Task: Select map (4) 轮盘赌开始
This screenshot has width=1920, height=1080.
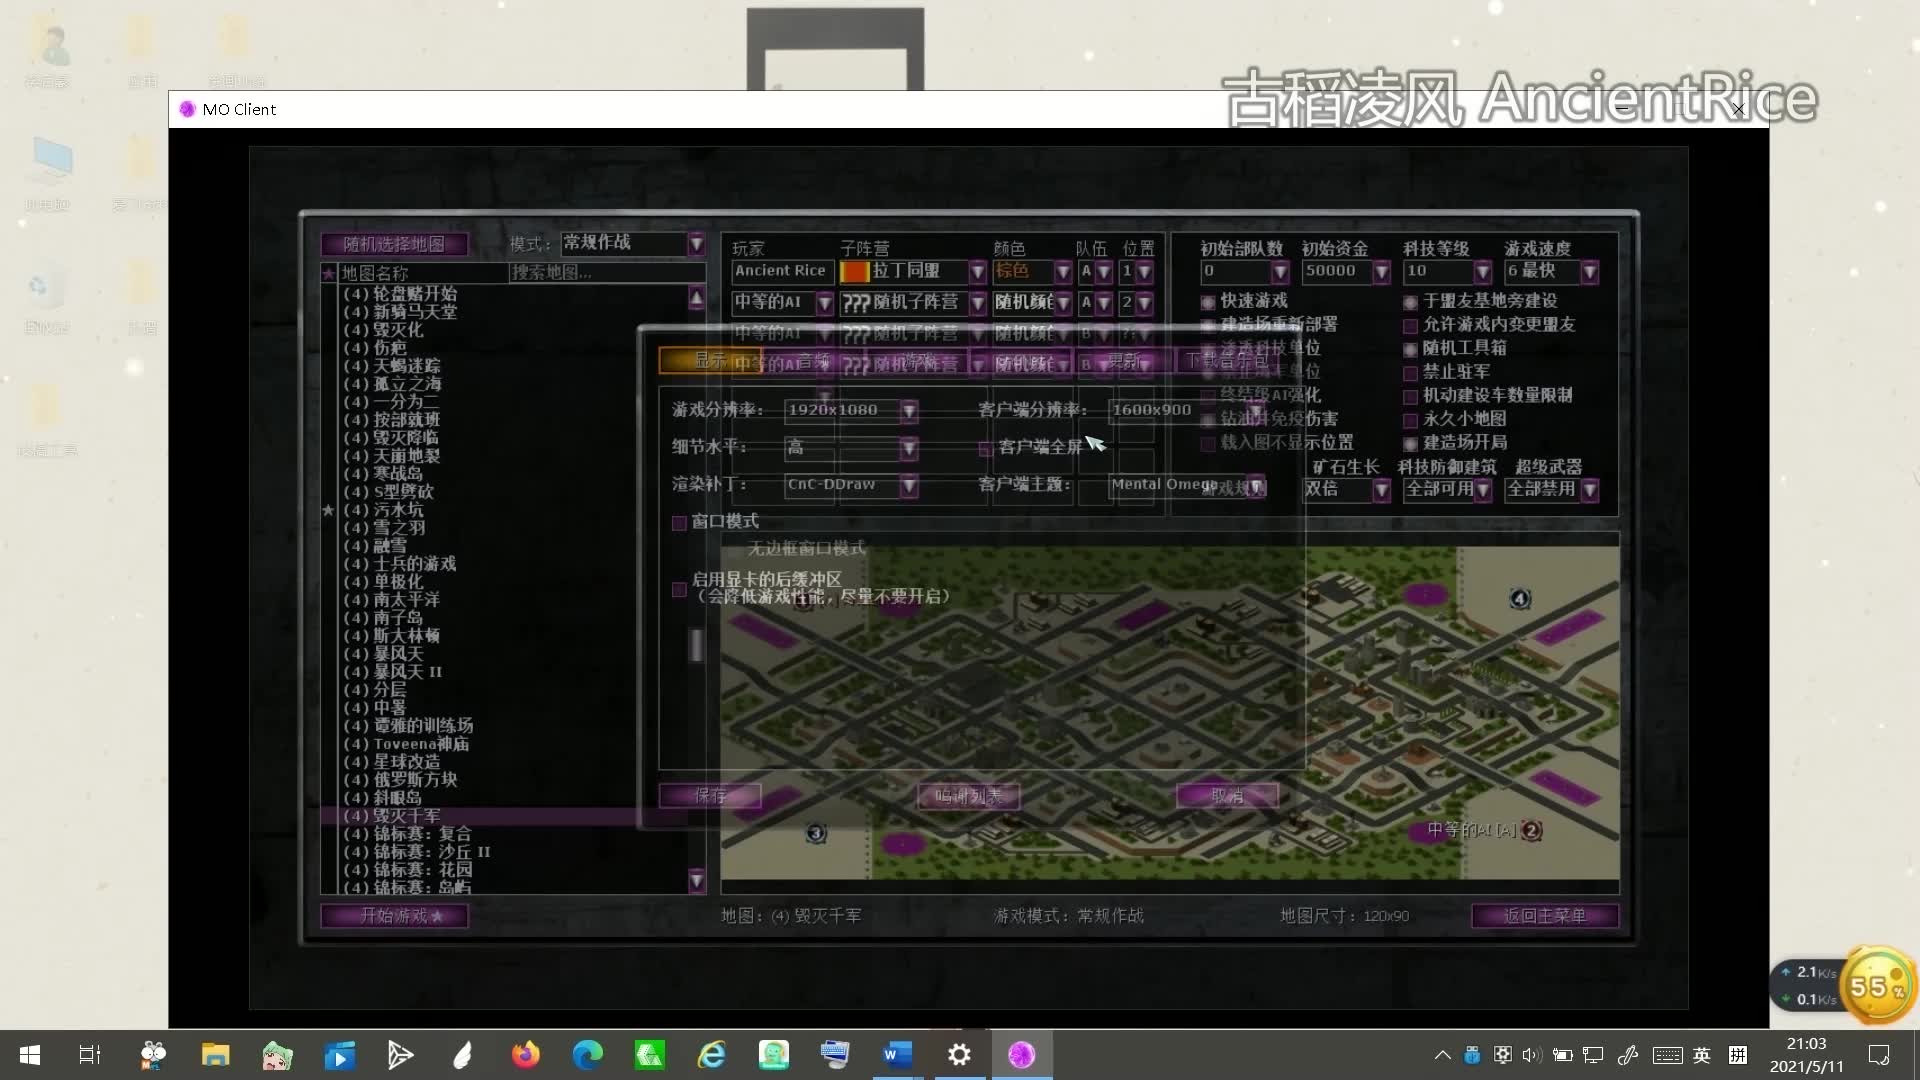Action: click(x=400, y=294)
